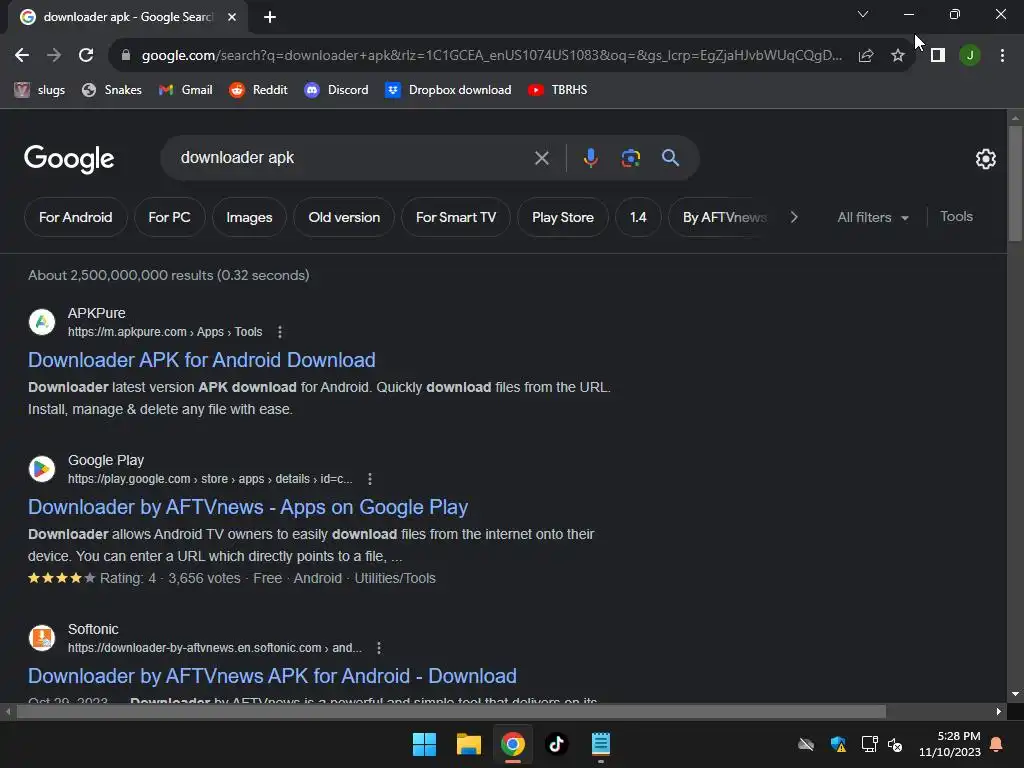Viewport: 1024px width, 768px height.
Task: Search by image with Lens icon
Action: point(630,158)
